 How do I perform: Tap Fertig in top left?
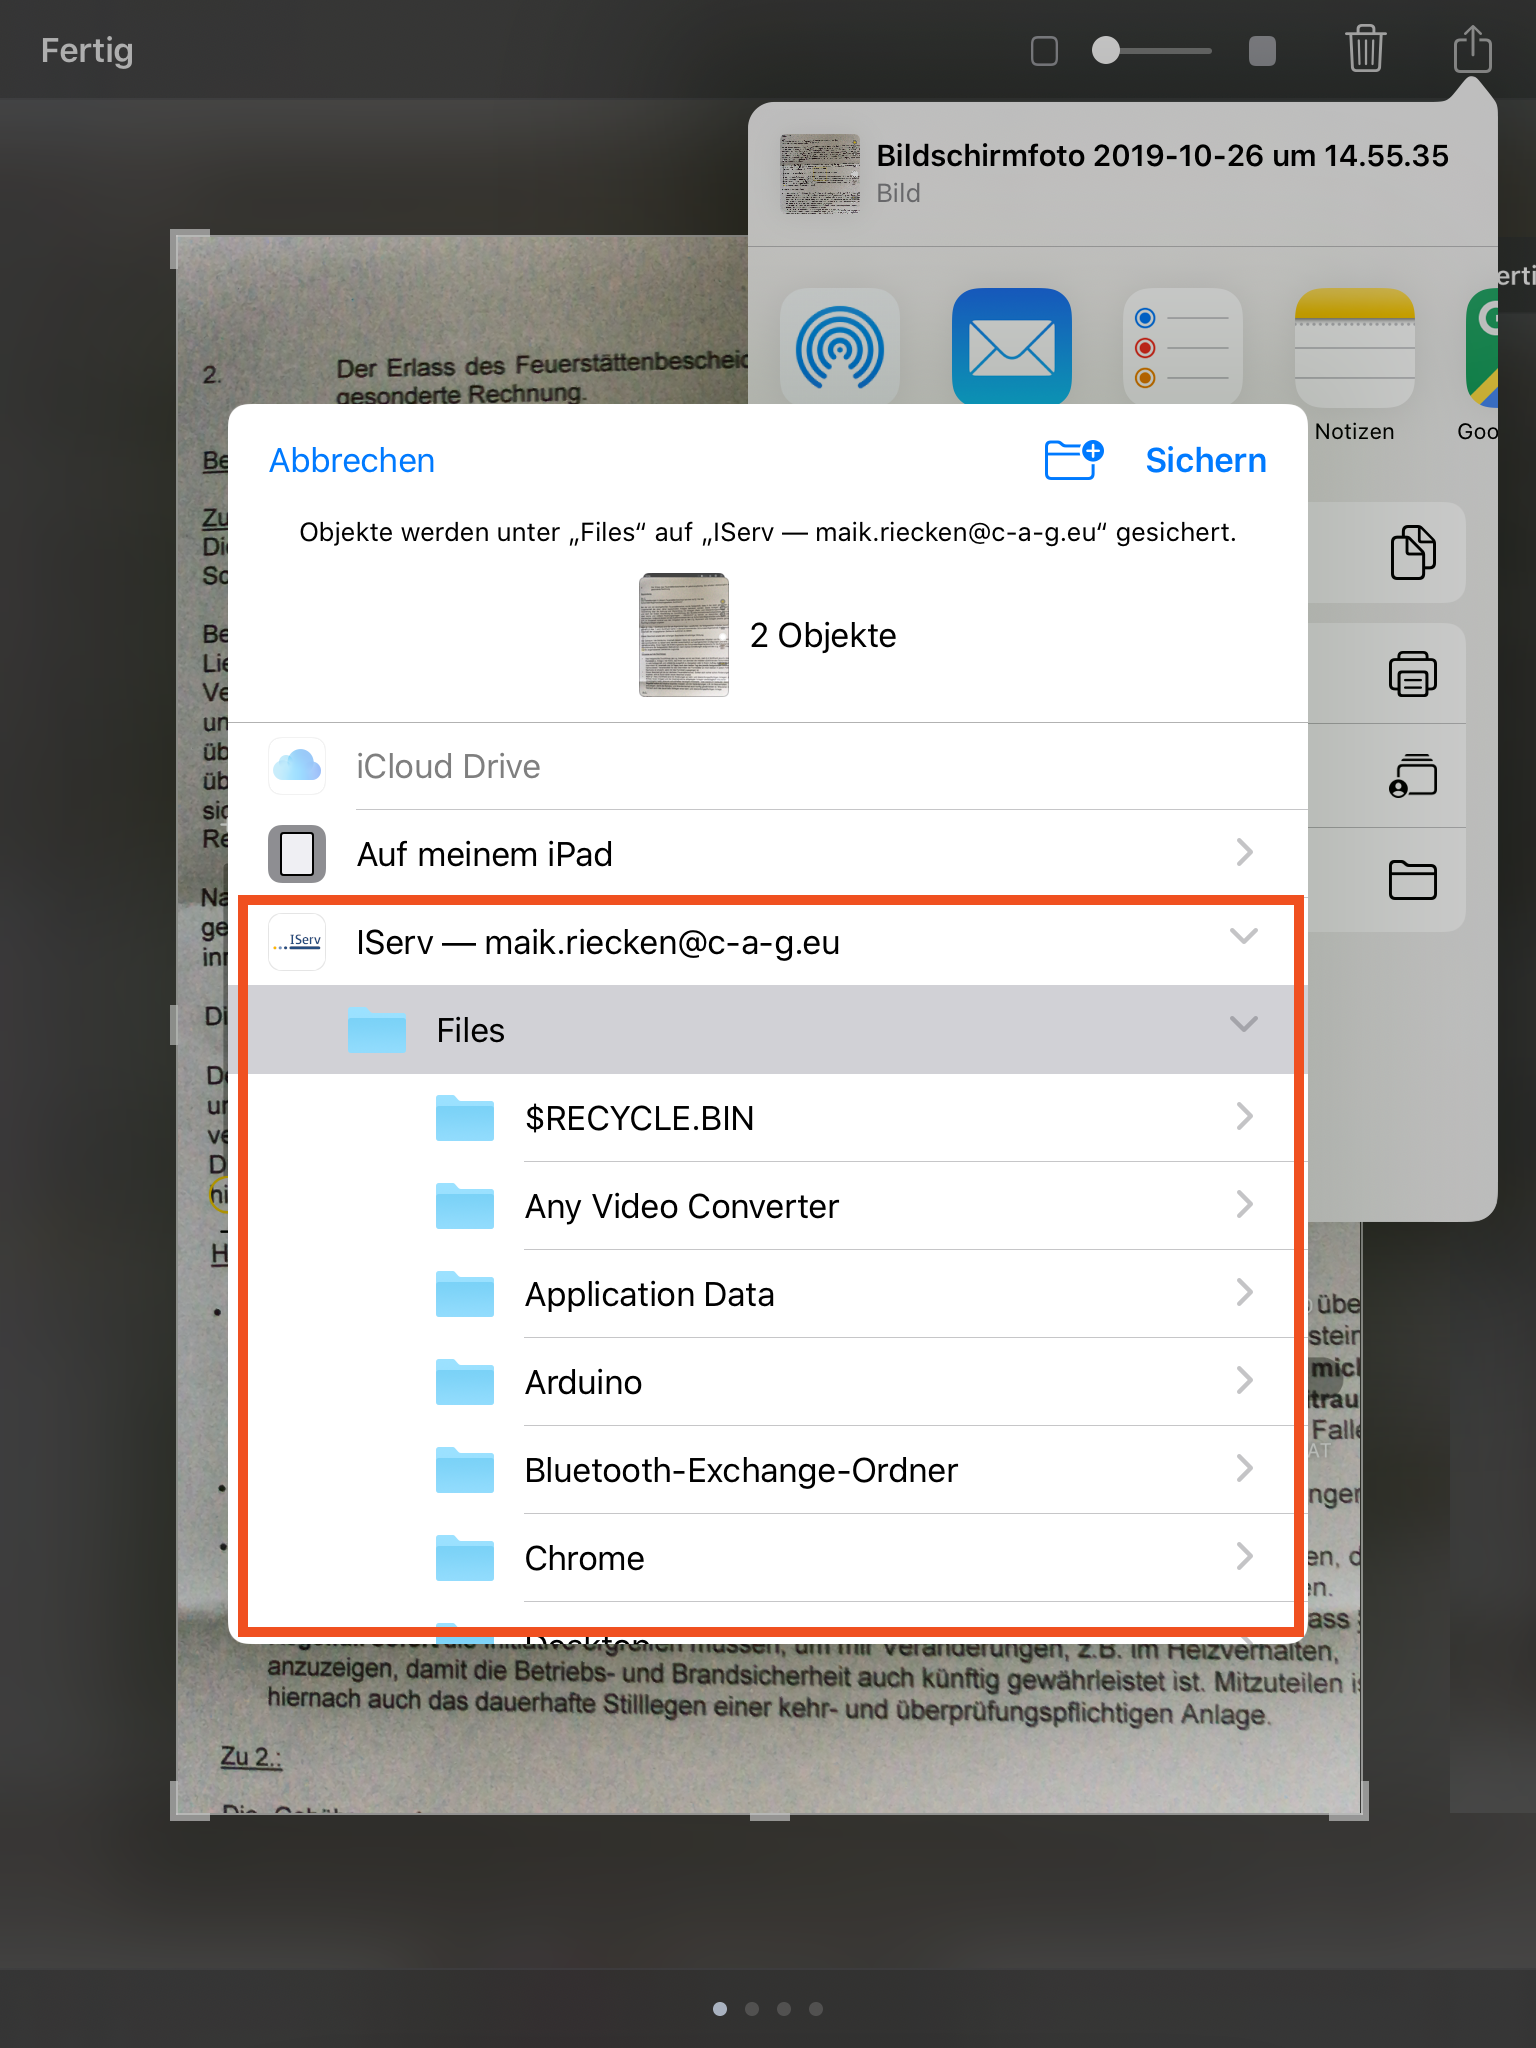pyautogui.click(x=87, y=50)
